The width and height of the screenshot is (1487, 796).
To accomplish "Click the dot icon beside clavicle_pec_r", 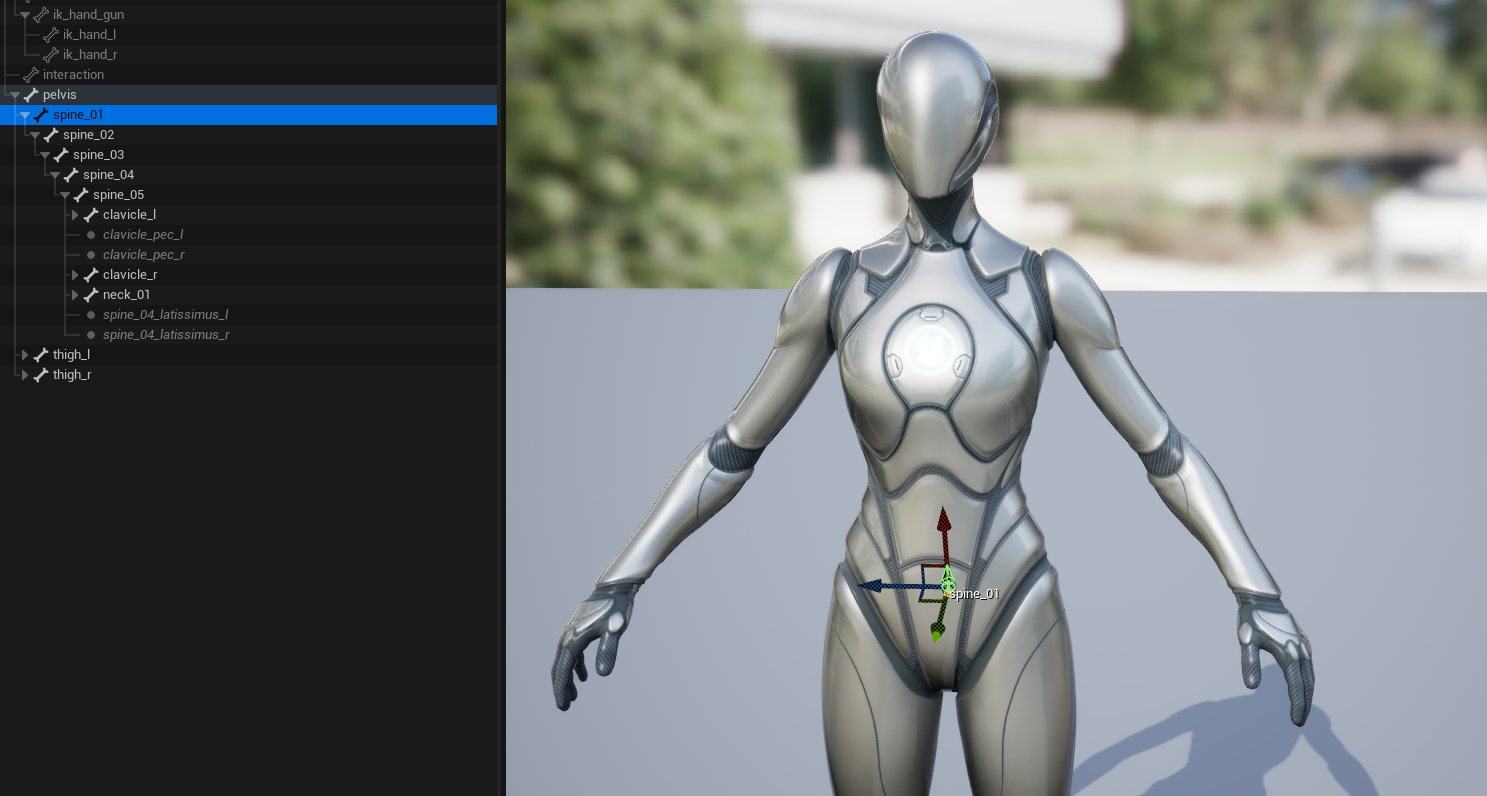I will coord(91,255).
